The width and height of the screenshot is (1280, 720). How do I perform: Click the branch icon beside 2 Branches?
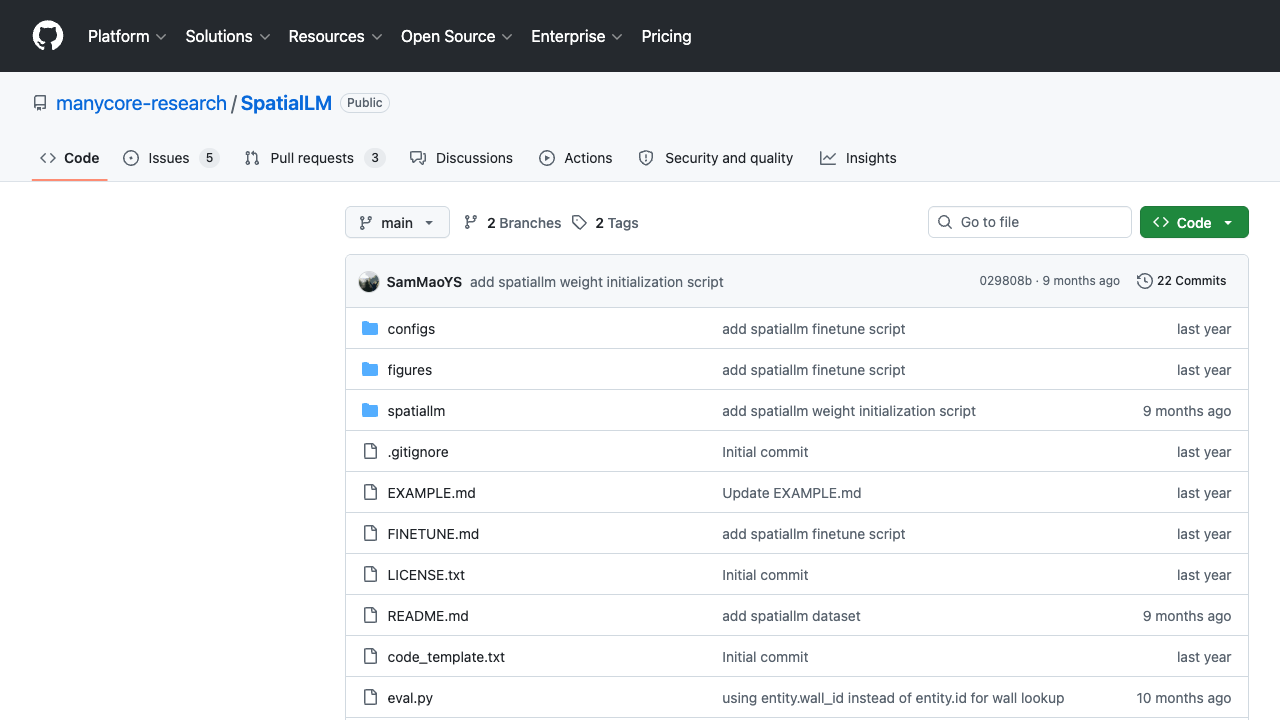pyautogui.click(x=471, y=223)
